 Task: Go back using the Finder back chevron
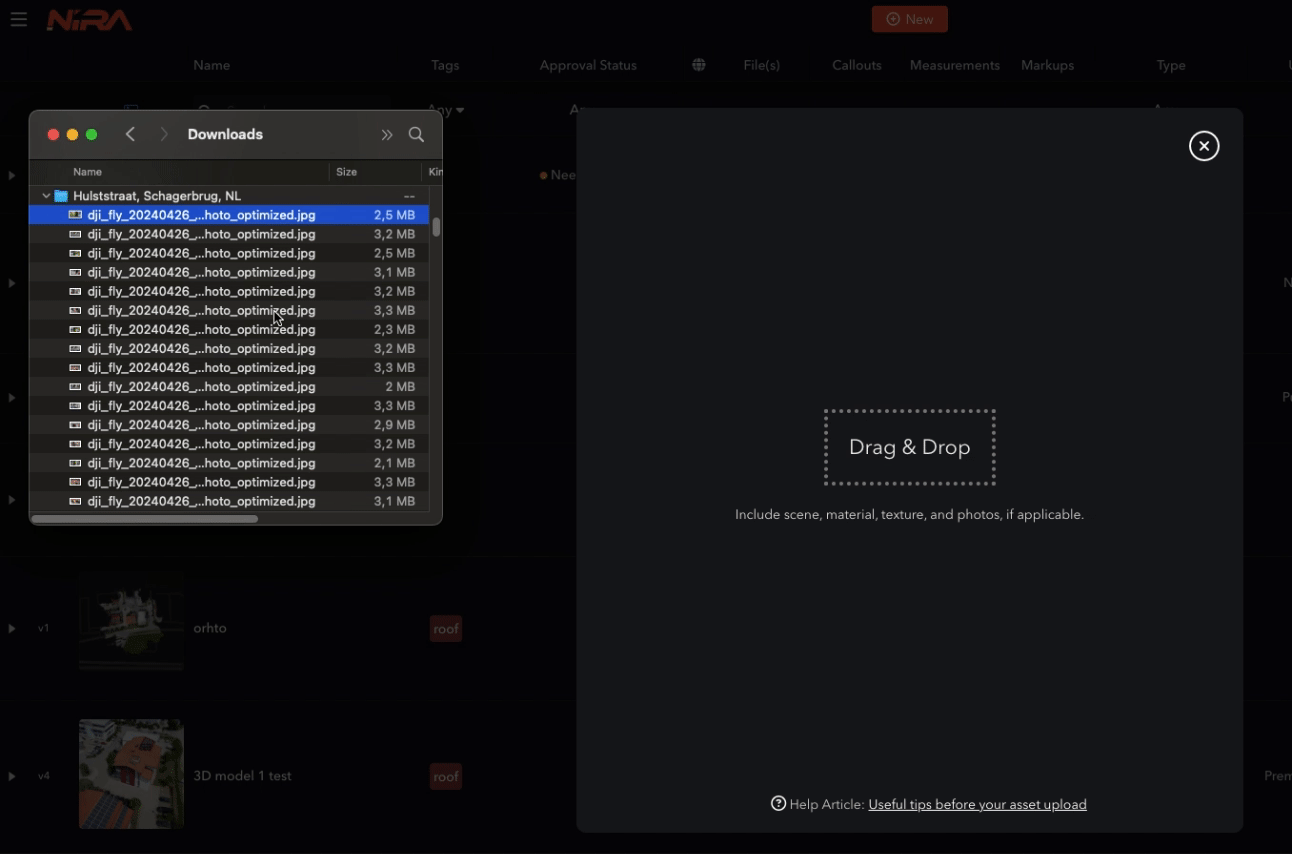[130, 134]
